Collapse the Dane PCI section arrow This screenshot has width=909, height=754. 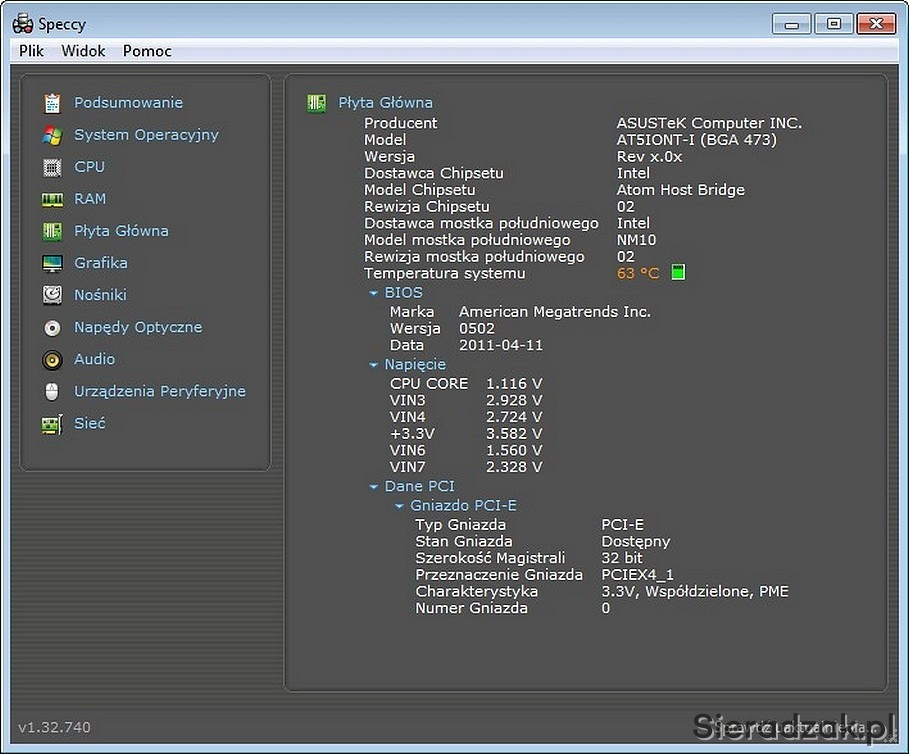pyautogui.click(x=374, y=487)
